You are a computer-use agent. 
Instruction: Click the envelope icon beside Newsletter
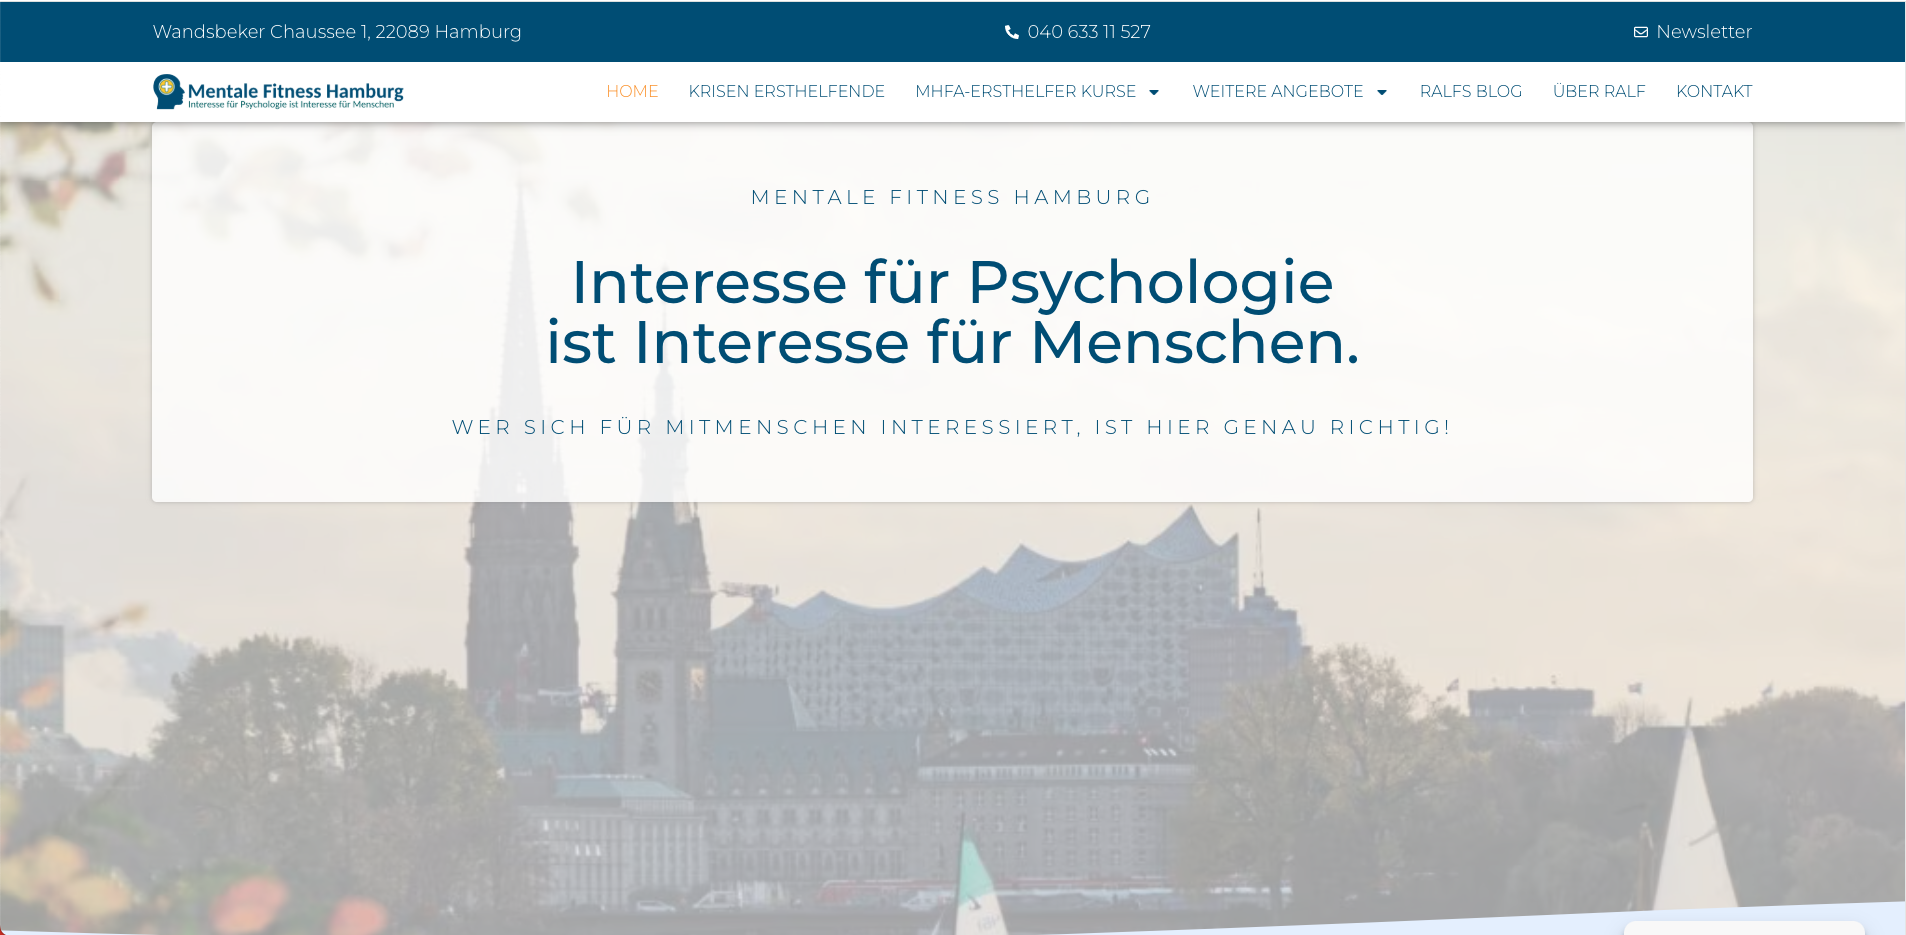pyautogui.click(x=1640, y=31)
